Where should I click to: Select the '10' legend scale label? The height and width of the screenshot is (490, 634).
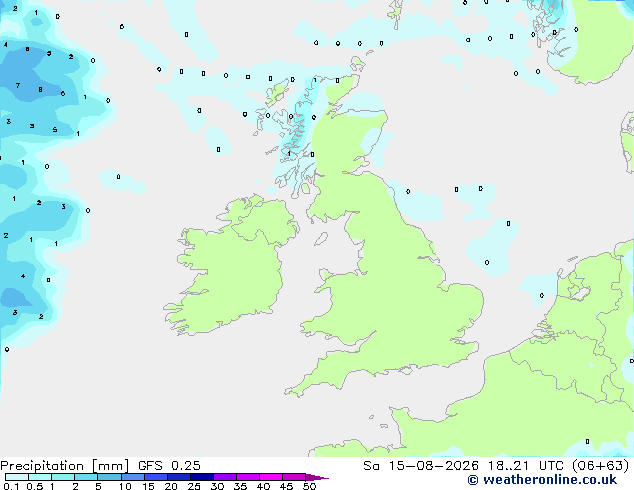[125, 486]
